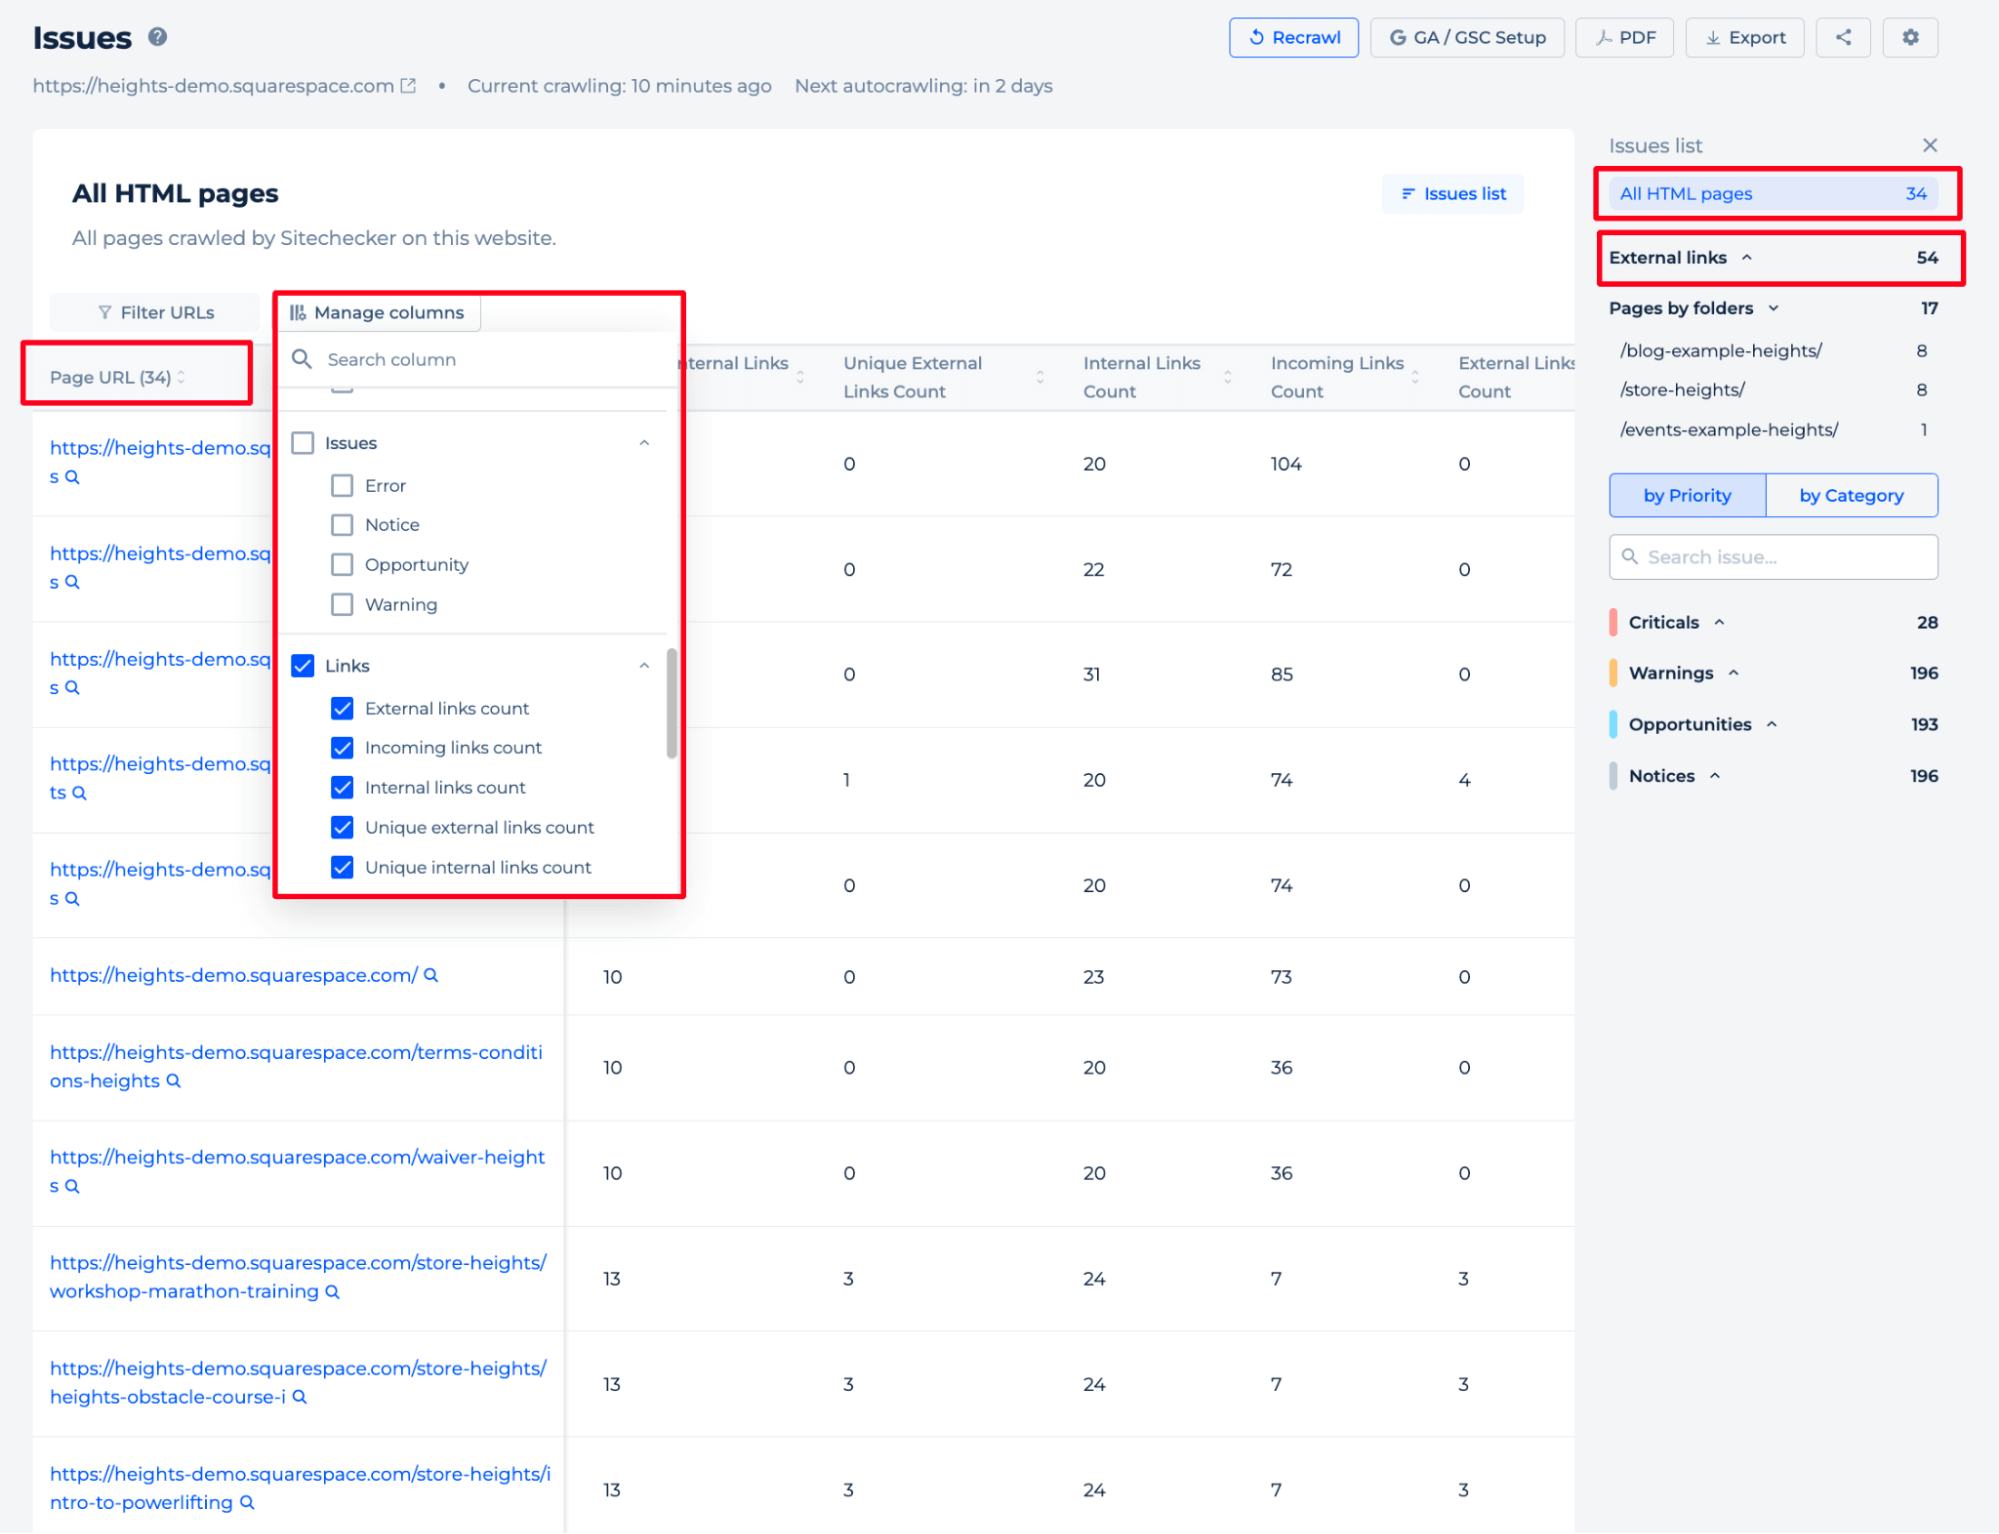Screen dimensions: 1999x1534
Task: Close the Issues list panel
Action: point(1929,146)
